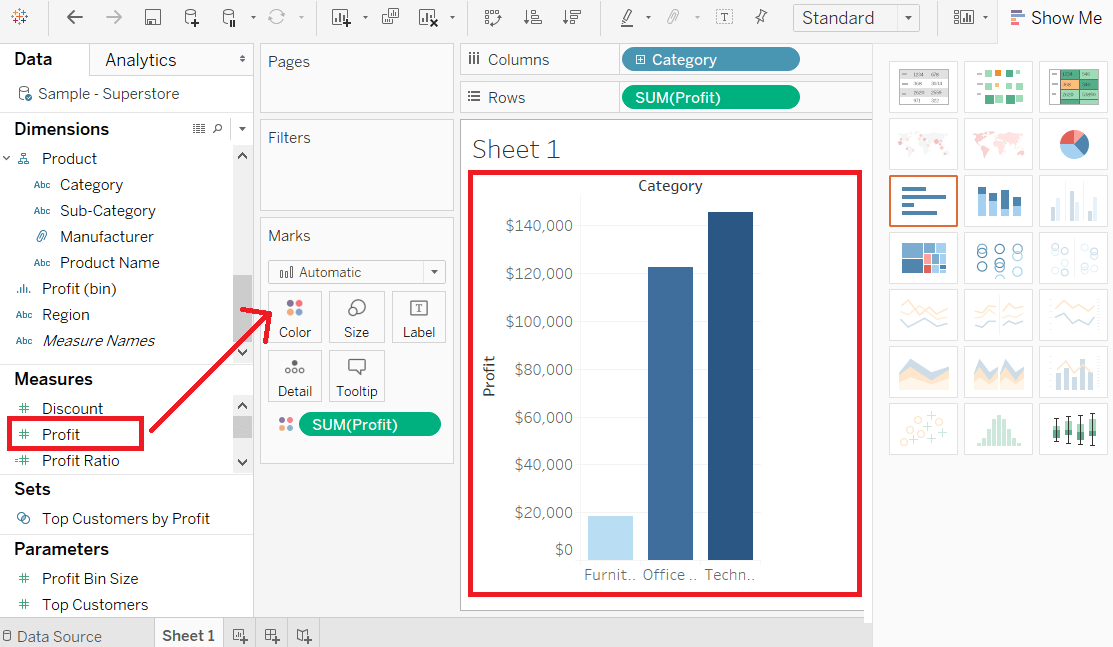This screenshot has height=647, width=1113.
Task: Clear the sheet via toolbar icon
Action: point(428,18)
